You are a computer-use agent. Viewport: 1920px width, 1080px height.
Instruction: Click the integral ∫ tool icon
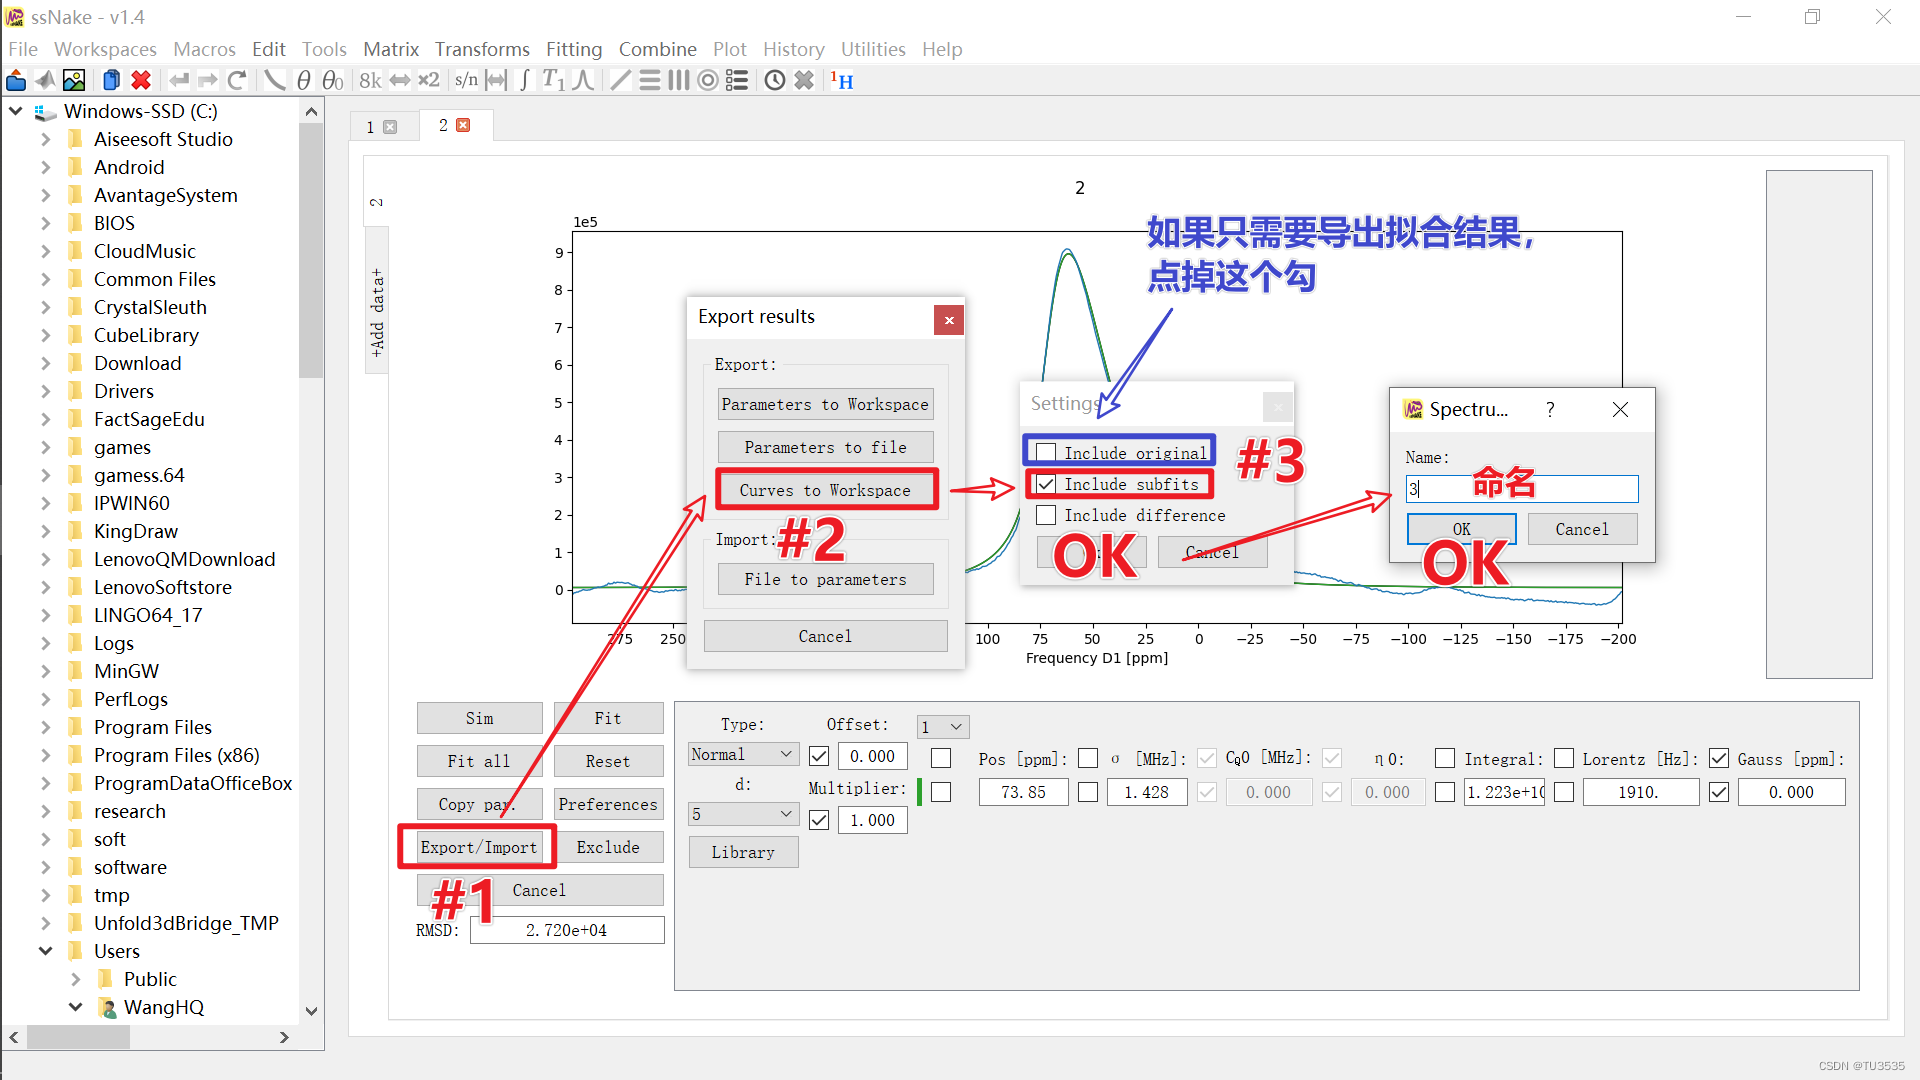point(525,80)
